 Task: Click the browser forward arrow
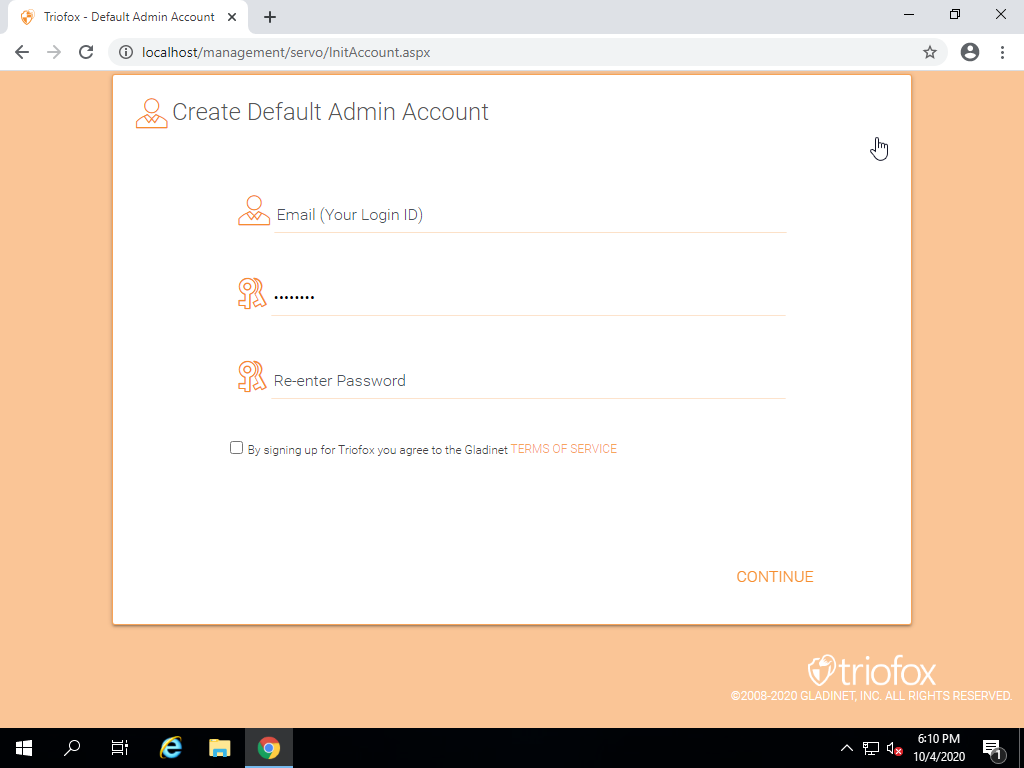click(54, 52)
